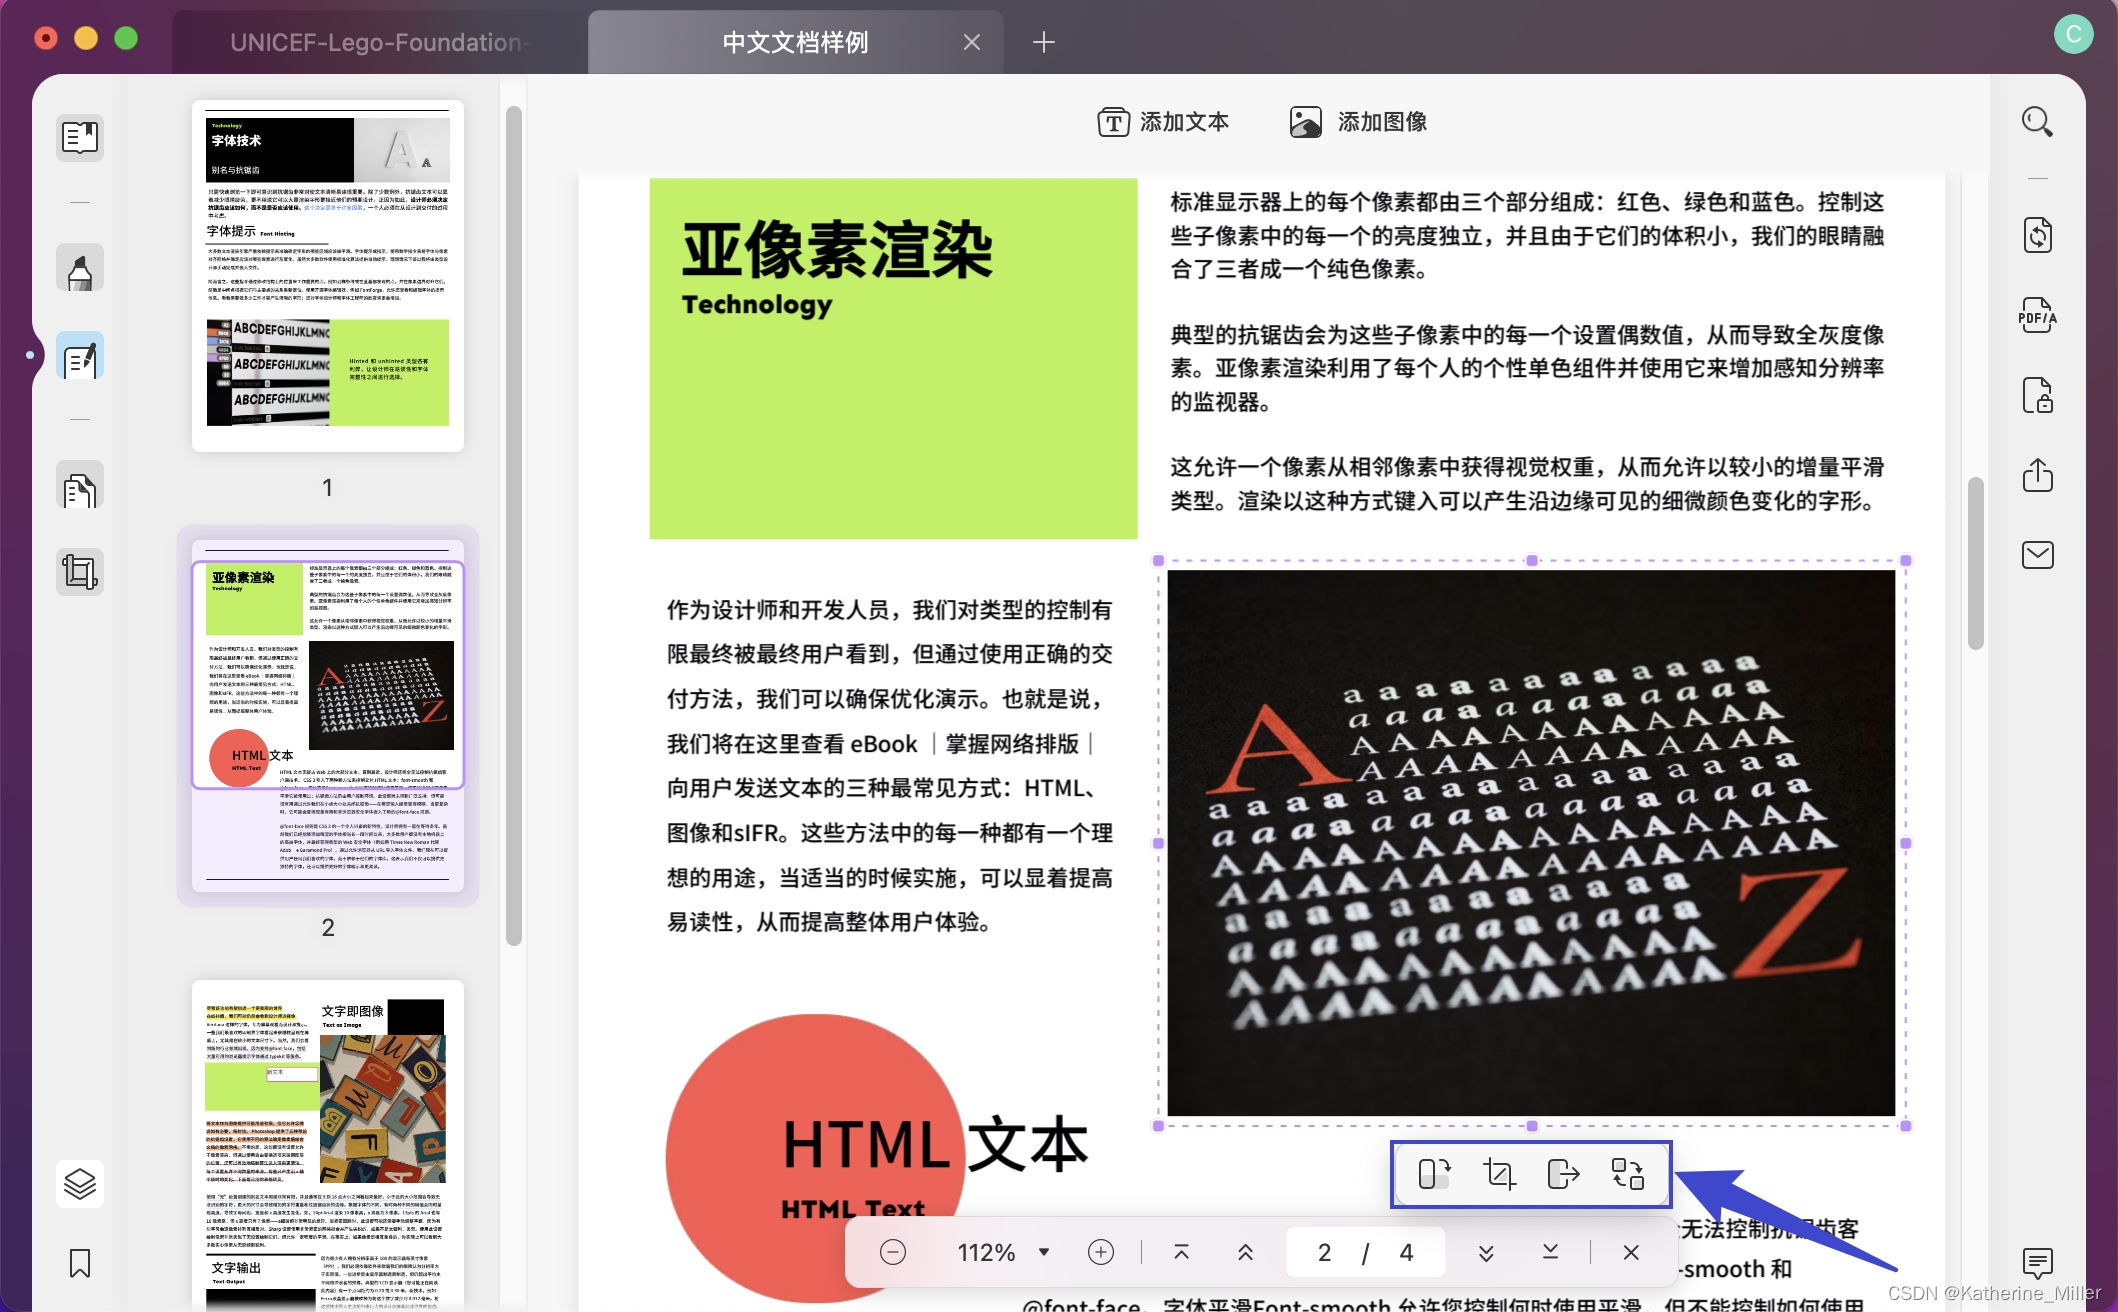This screenshot has width=2118, height=1312.
Task: Send document by email icon
Action: [x=2037, y=555]
